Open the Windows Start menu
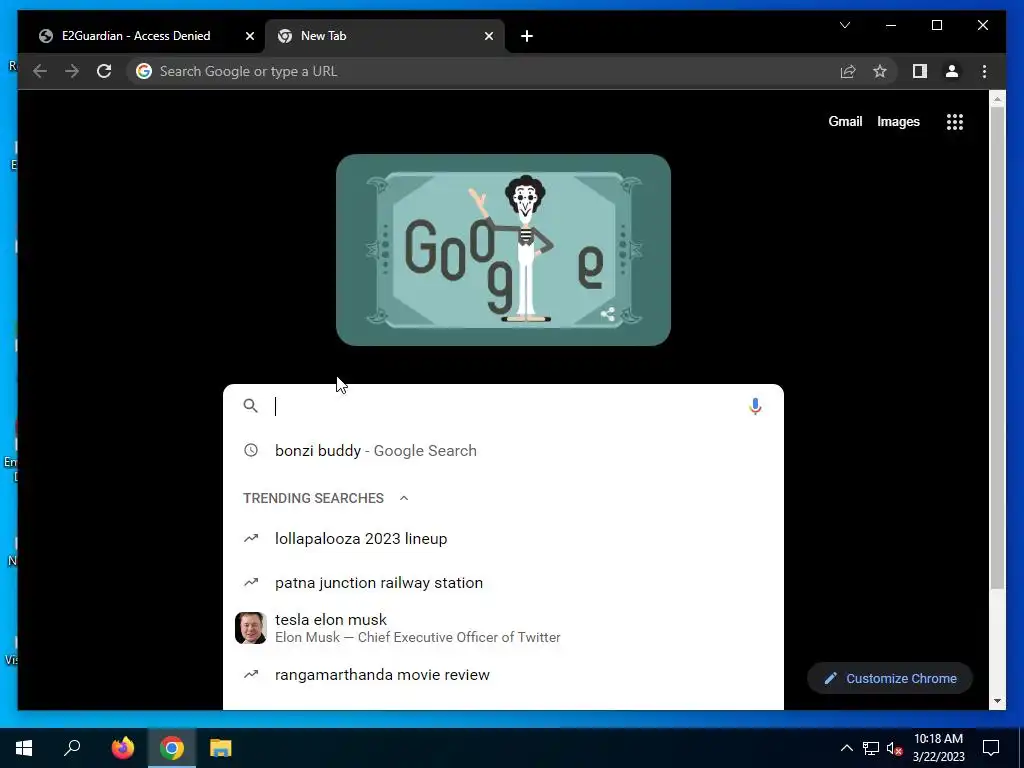 coord(24,748)
